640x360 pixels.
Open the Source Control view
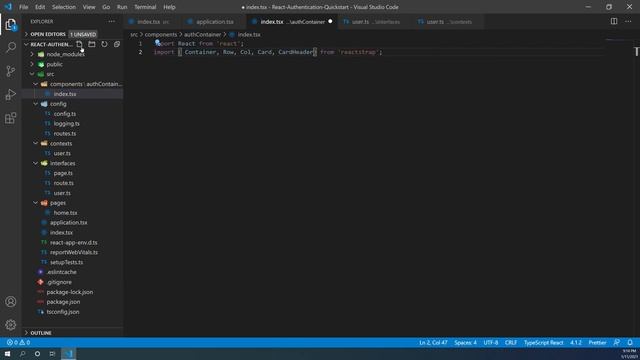[11, 71]
